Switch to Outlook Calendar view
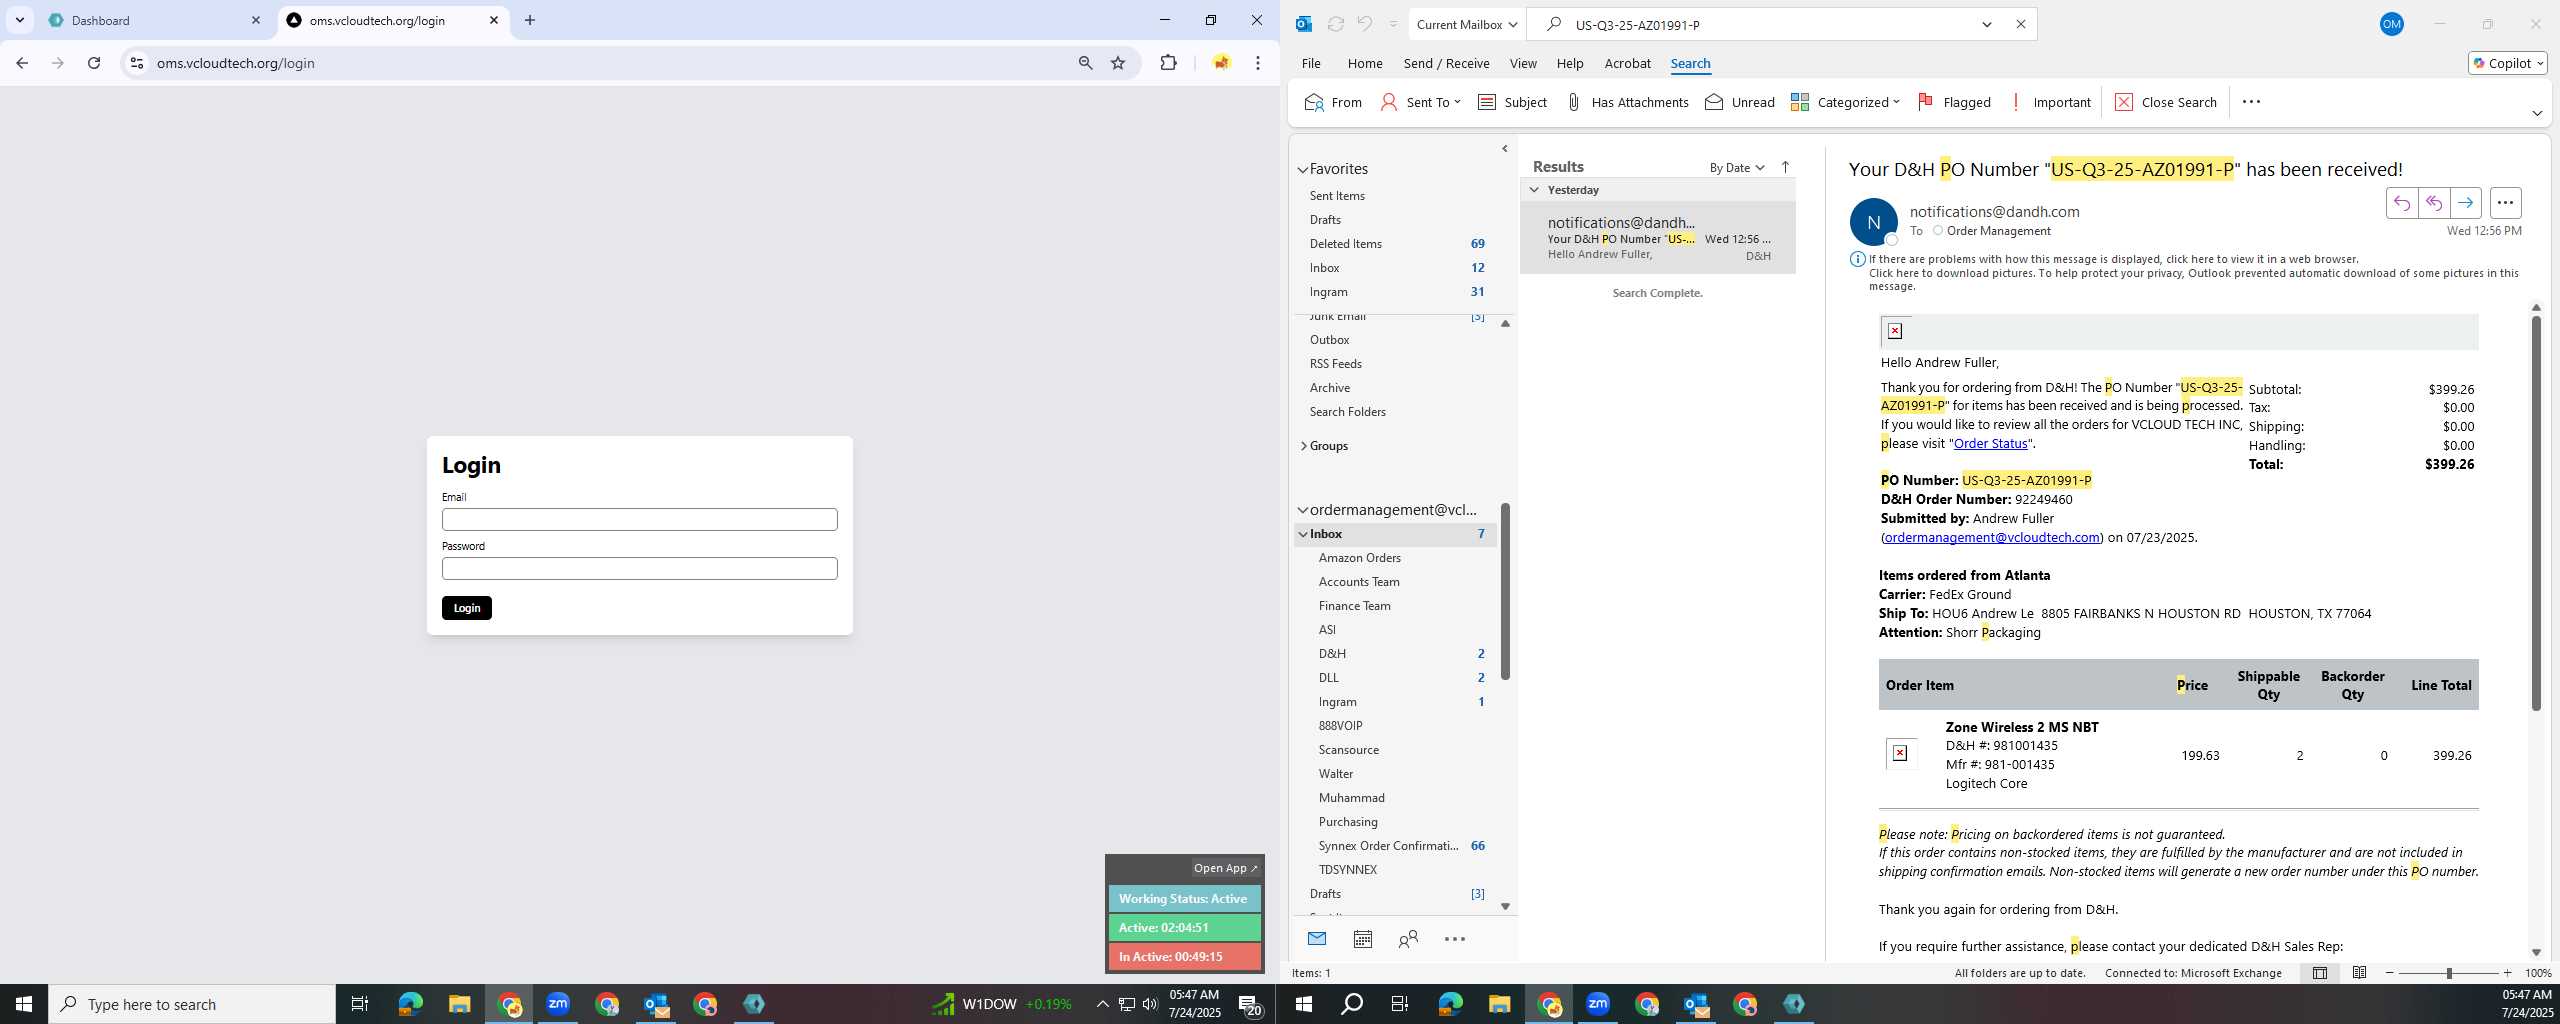Screen dimensions: 2560x1024 pos(1362,939)
